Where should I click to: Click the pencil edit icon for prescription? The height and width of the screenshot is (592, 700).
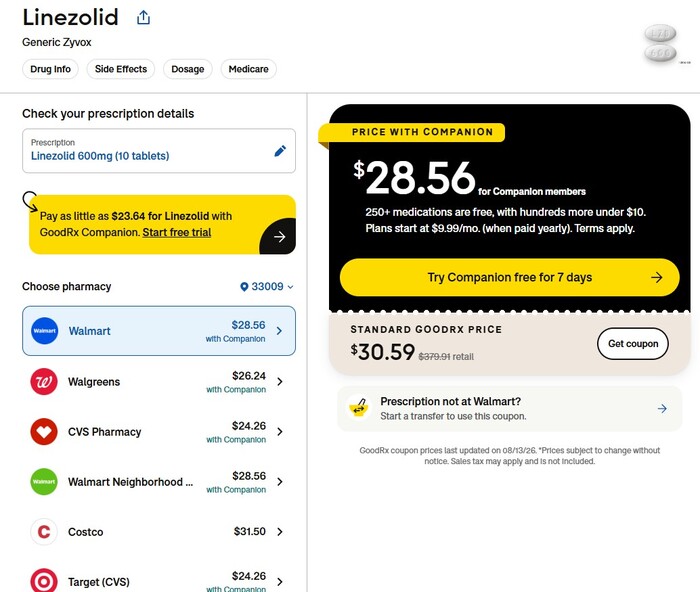coord(280,151)
